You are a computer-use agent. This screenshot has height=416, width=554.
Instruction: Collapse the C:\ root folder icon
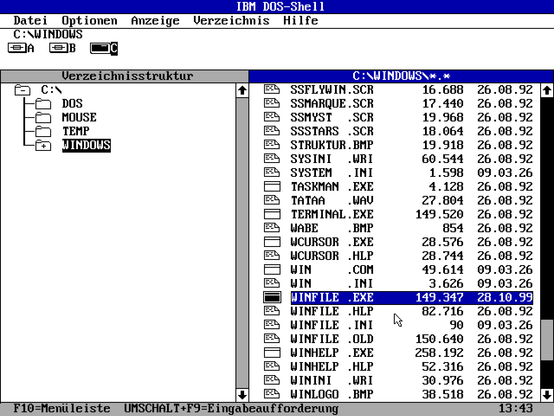coord(22,90)
